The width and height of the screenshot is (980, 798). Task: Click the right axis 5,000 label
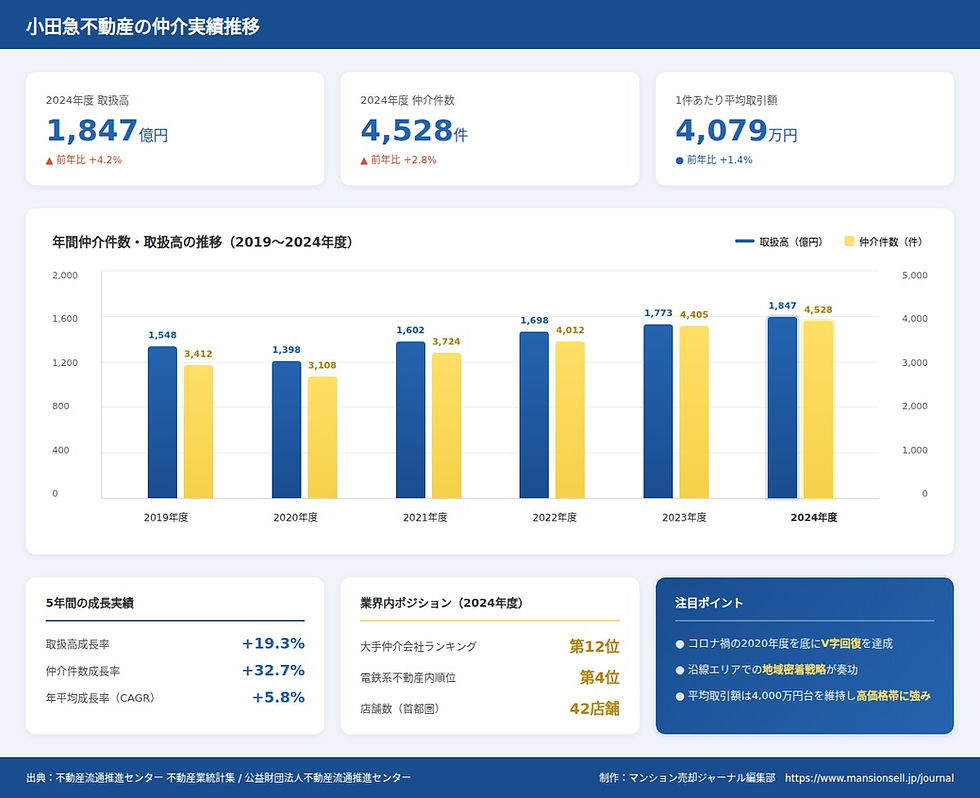[x=914, y=275]
